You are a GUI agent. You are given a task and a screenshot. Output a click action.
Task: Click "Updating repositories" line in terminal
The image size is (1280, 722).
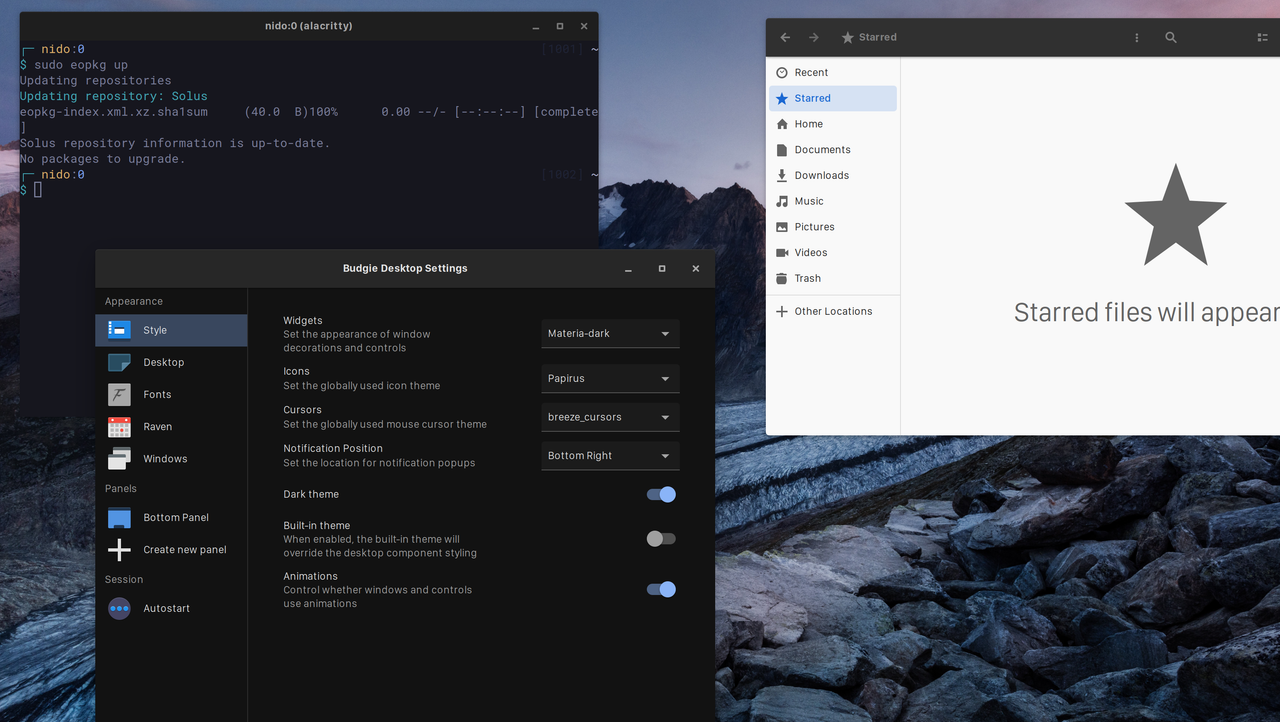pyautogui.click(x=95, y=80)
